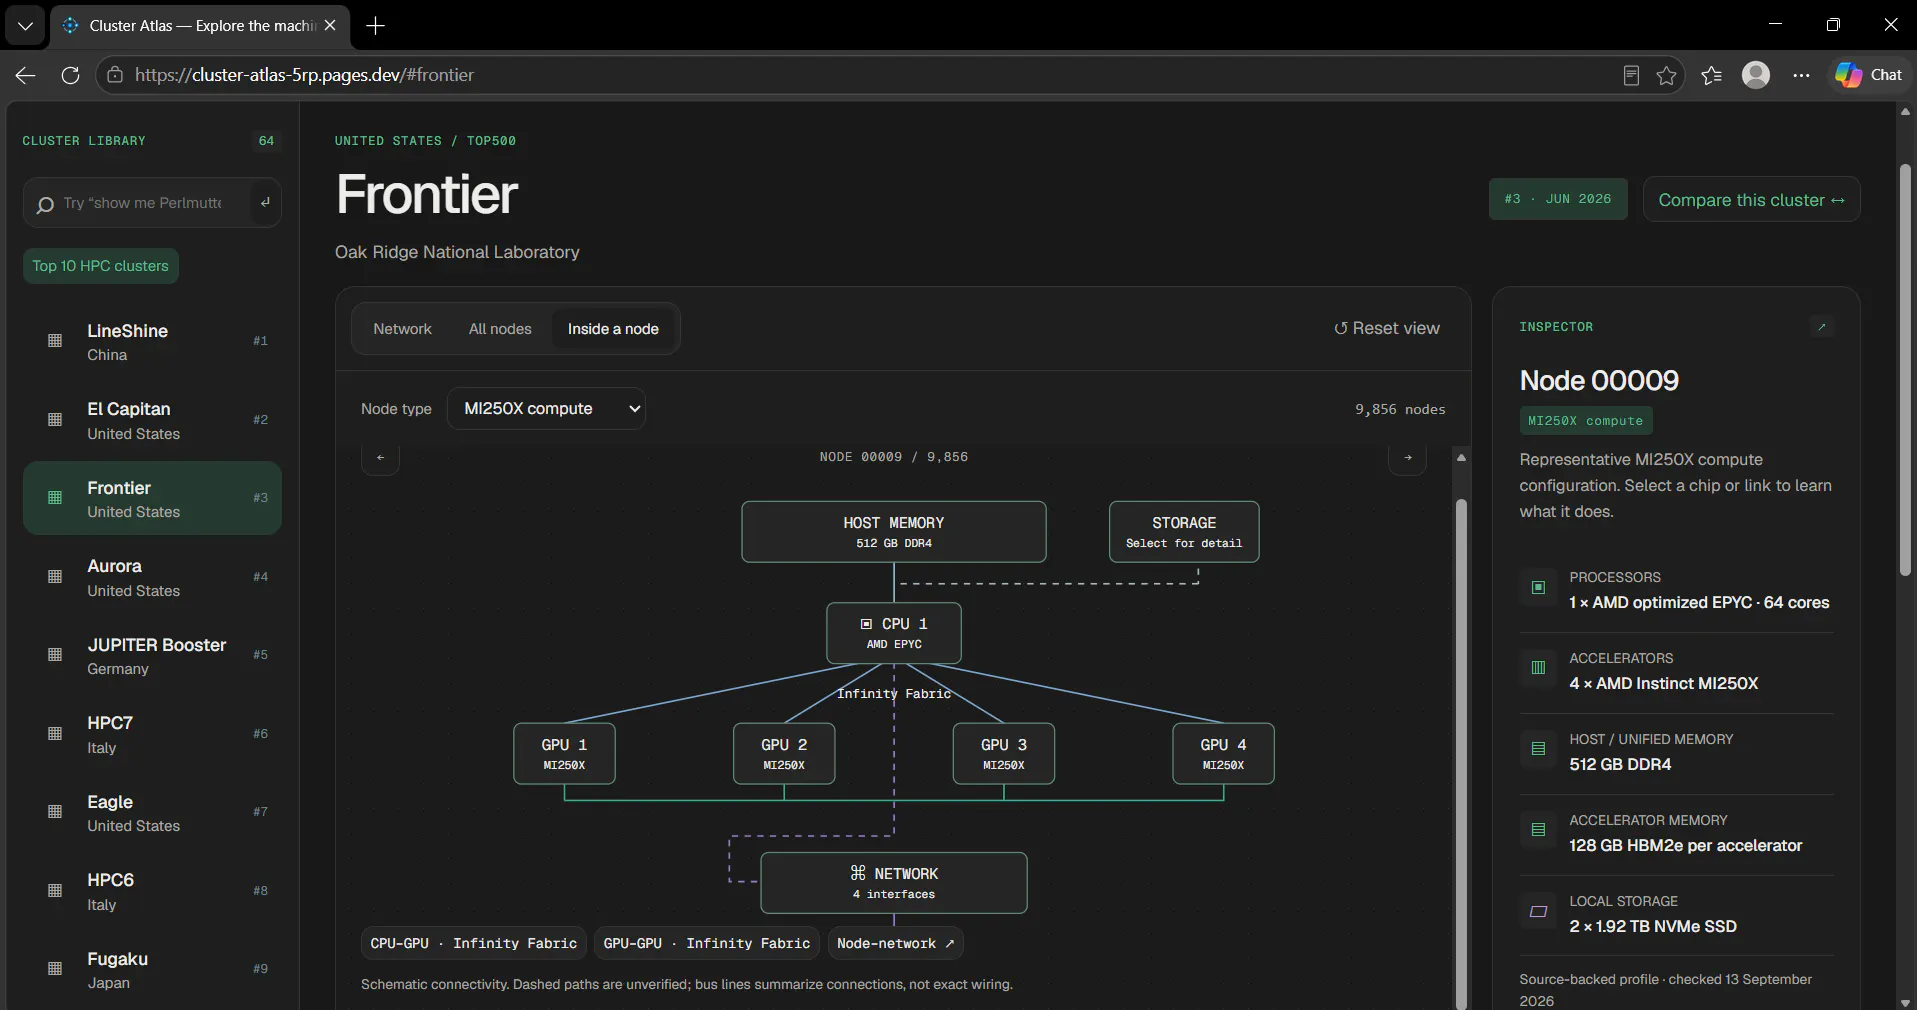Refresh the browser page

[70, 75]
